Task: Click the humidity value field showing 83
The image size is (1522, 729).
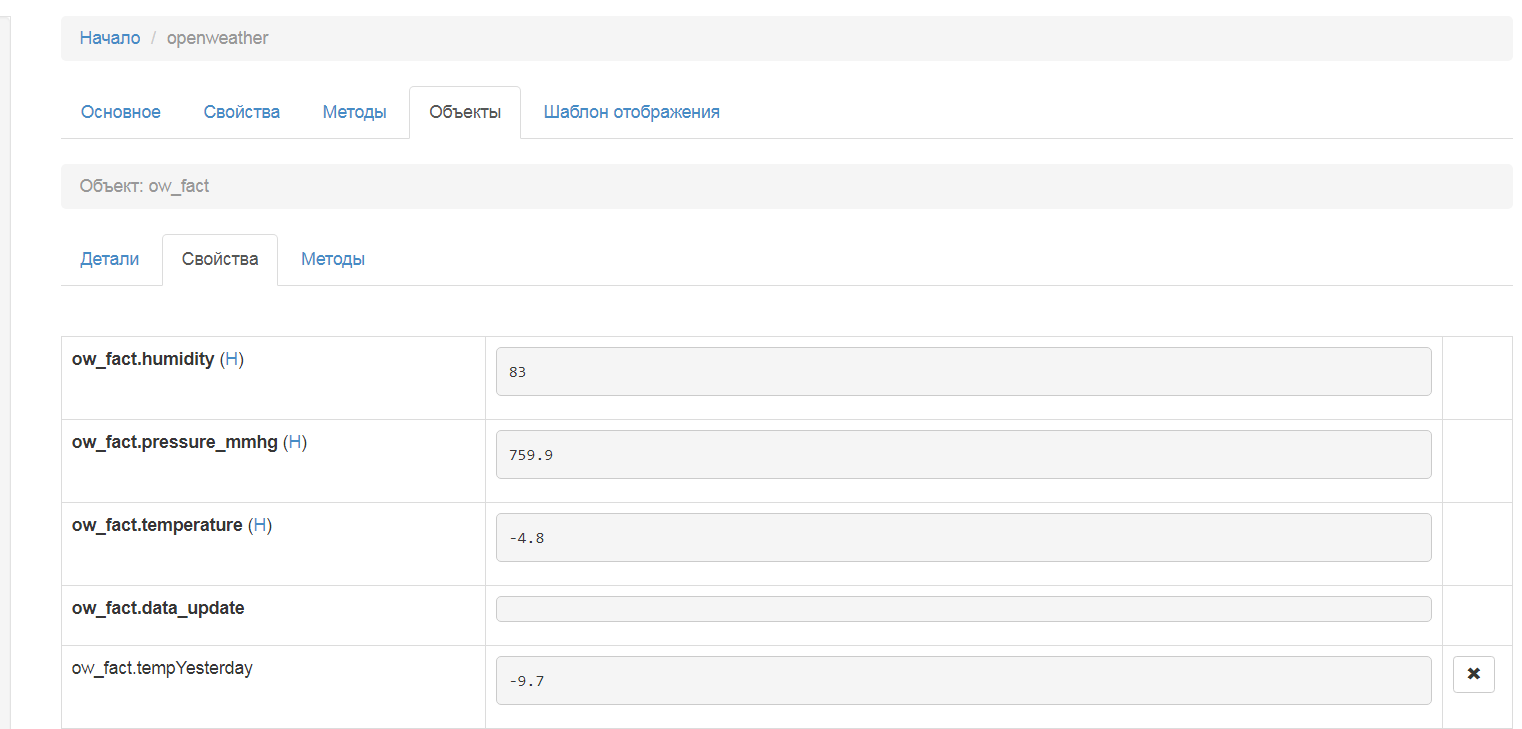Action: point(963,372)
